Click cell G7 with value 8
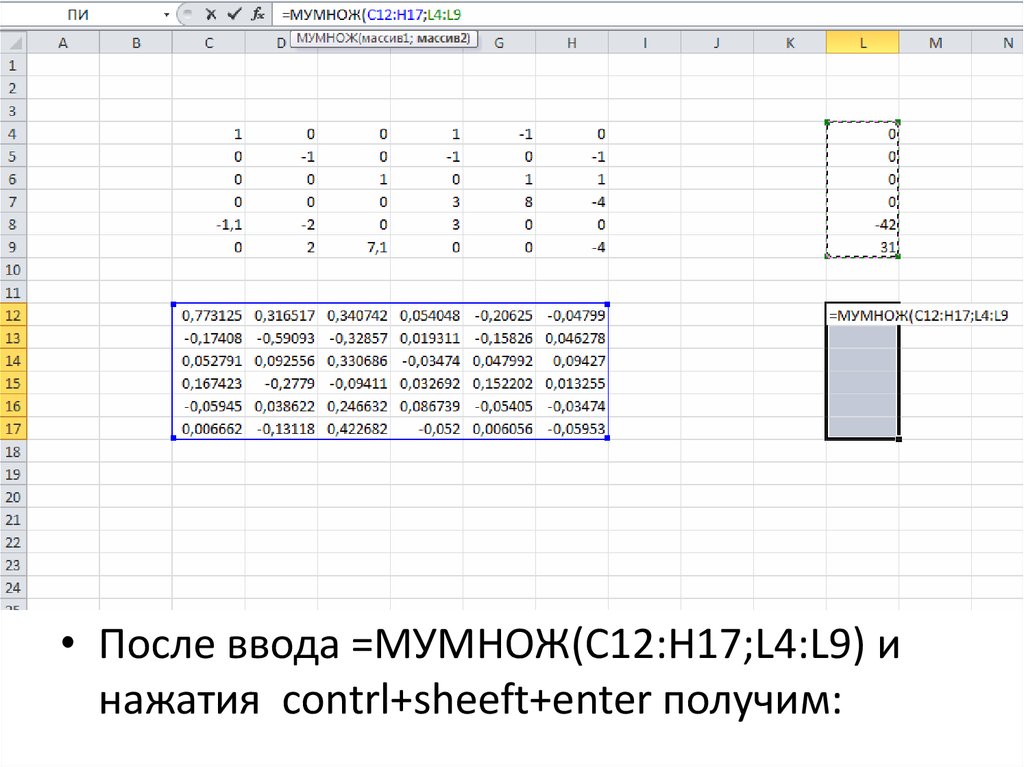This screenshot has height=767, width=1024. click(x=499, y=202)
